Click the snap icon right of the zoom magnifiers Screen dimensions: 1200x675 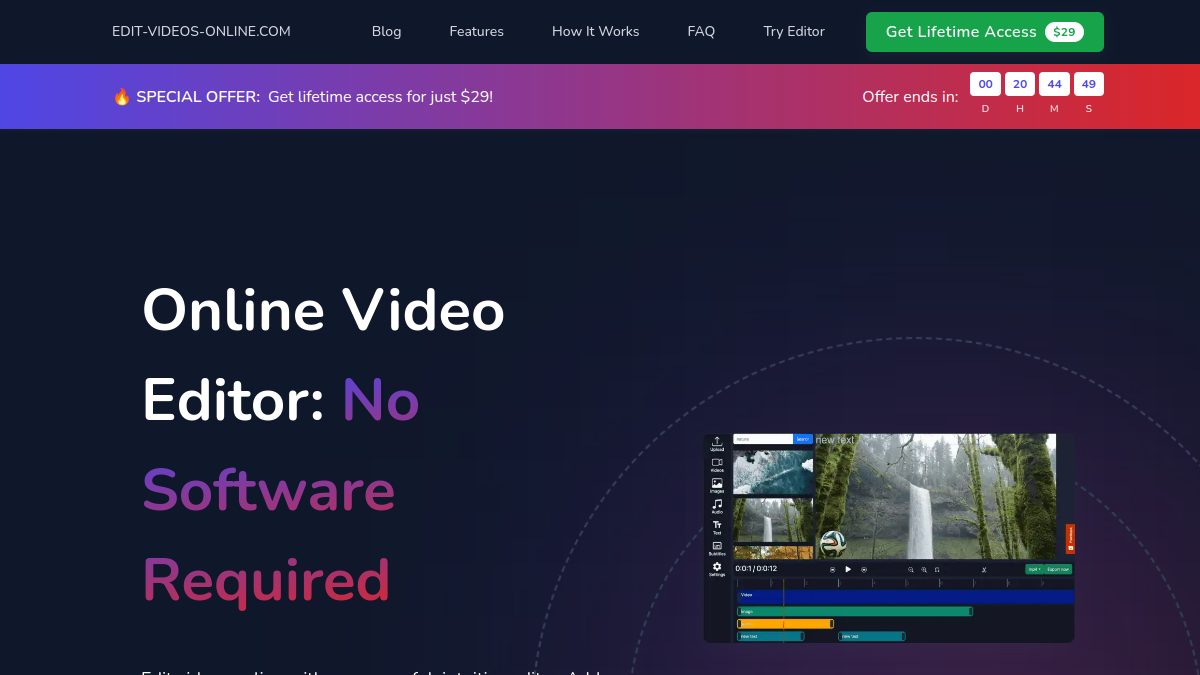[x=937, y=570]
